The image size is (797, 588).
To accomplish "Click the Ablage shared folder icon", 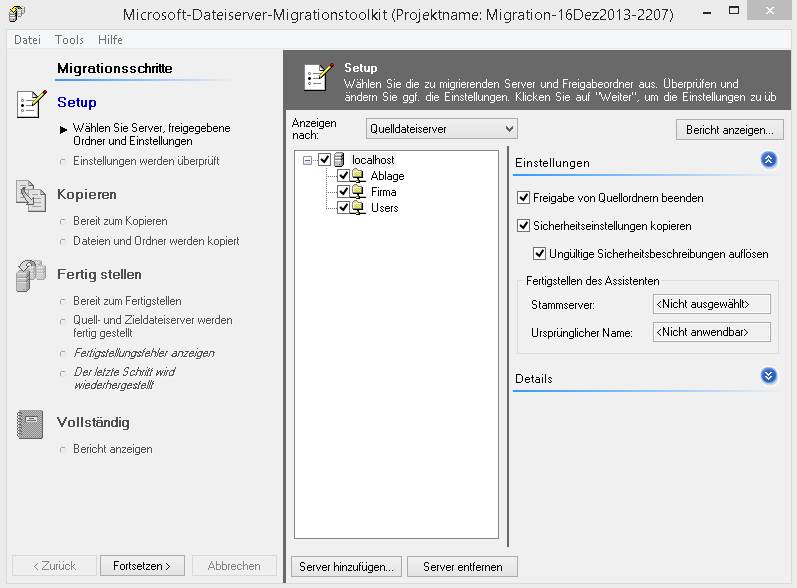I will point(358,176).
